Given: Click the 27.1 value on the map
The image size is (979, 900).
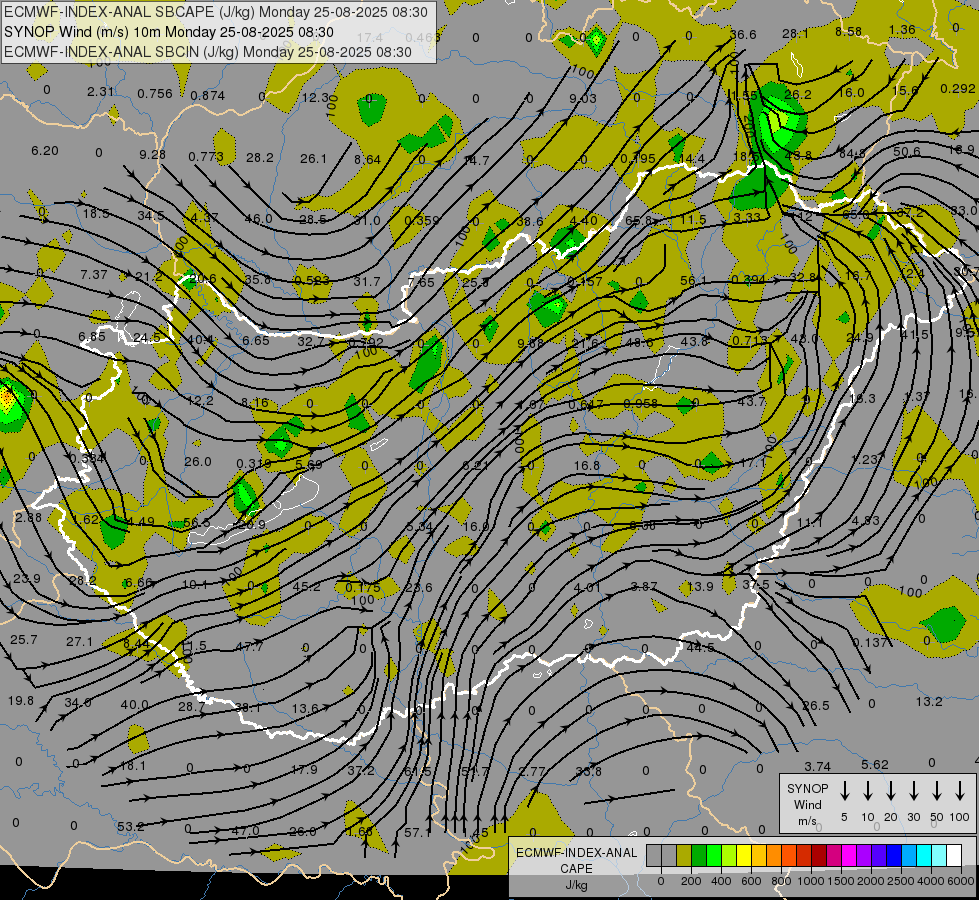Looking at the screenshot, I should click(x=80, y=641).
